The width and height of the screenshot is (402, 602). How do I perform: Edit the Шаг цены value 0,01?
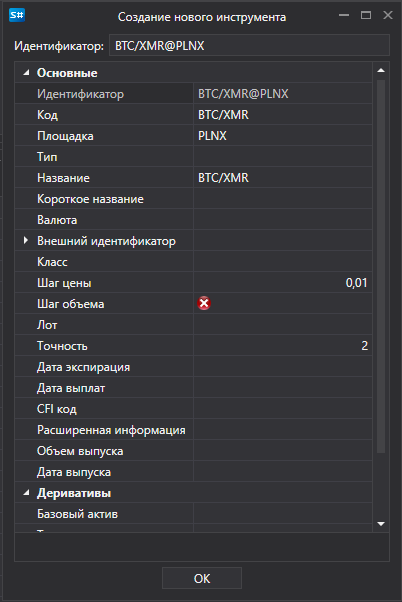tap(283, 283)
